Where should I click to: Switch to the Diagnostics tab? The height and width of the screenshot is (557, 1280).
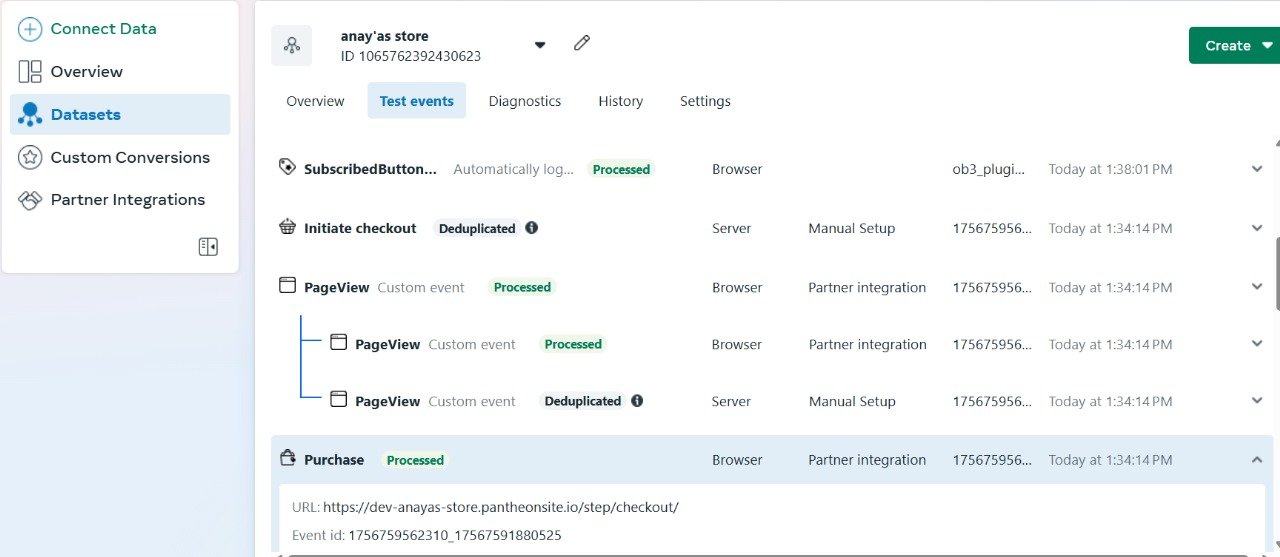tap(524, 101)
